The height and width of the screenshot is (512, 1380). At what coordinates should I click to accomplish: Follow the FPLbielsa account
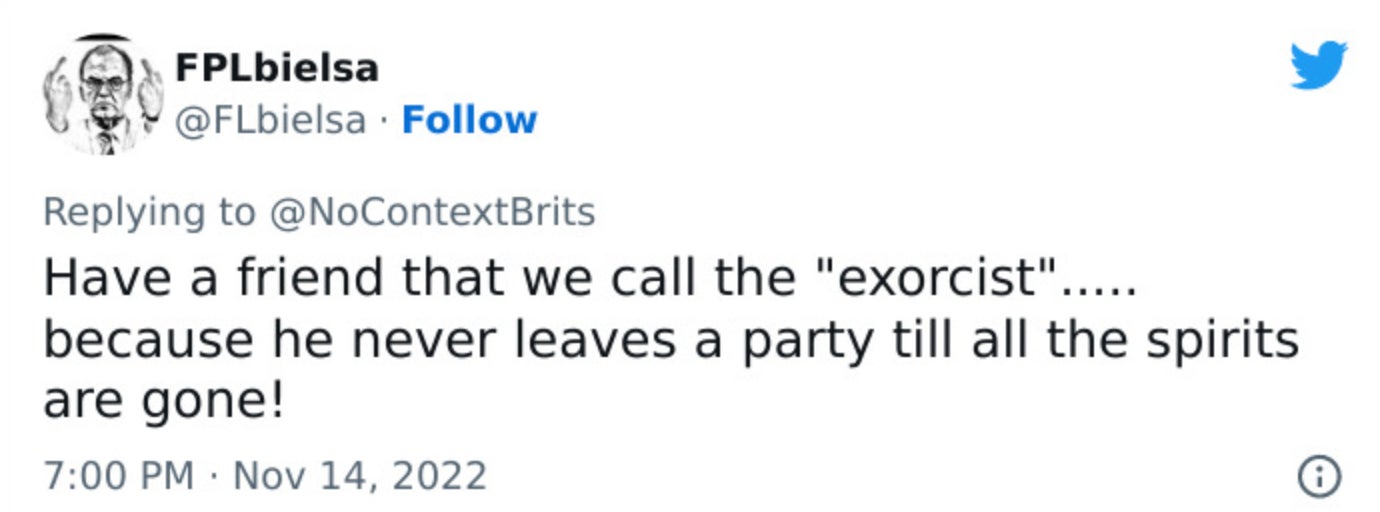tap(469, 121)
